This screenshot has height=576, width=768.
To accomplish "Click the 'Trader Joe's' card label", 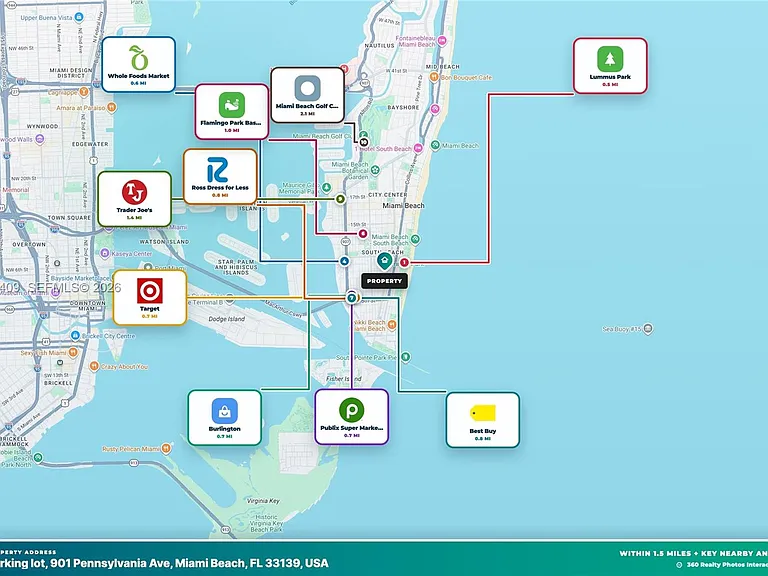I will (134, 210).
